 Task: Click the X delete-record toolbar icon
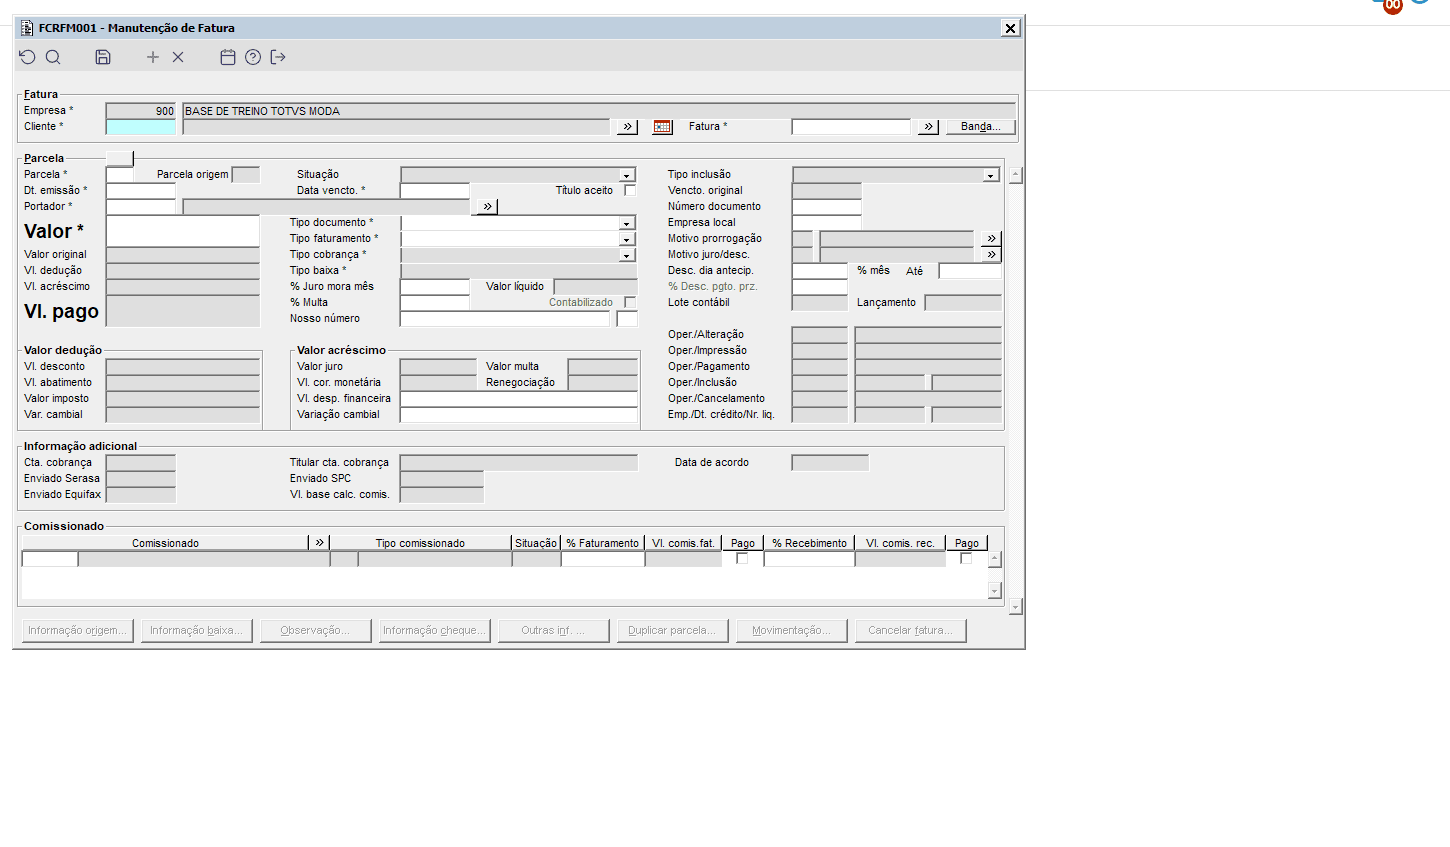[x=178, y=57]
